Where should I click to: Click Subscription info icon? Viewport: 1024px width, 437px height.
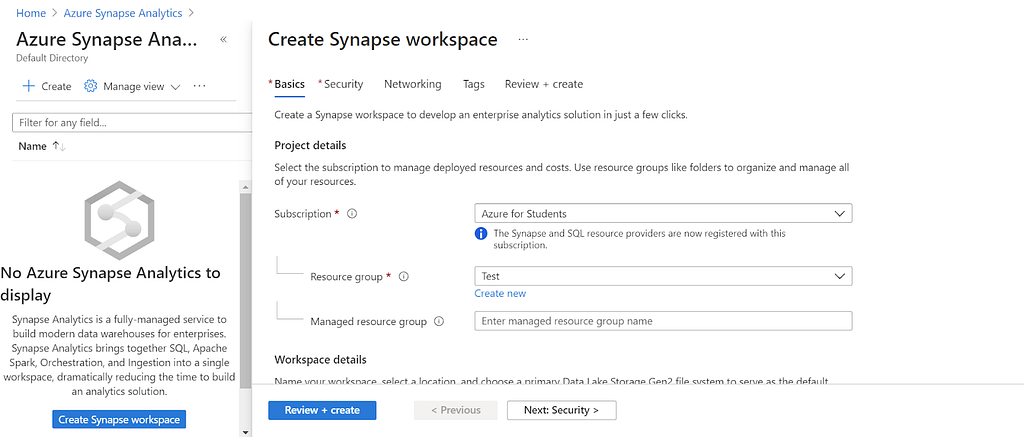352,214
